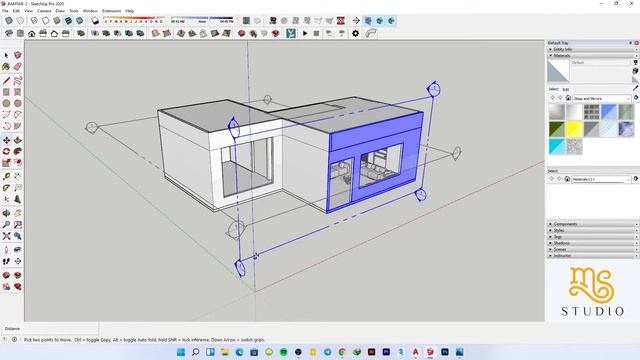
Task: Select the yellow translucent glass swatch
Action: point(574,129)
